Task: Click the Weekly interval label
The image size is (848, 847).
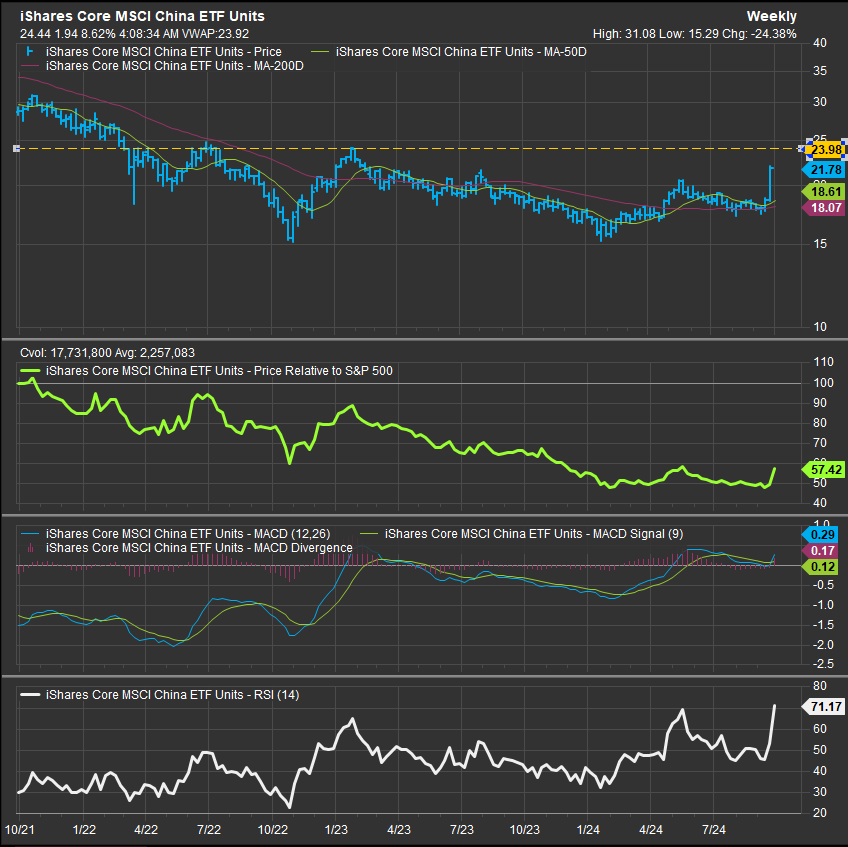Action: [x=772, y=16]
